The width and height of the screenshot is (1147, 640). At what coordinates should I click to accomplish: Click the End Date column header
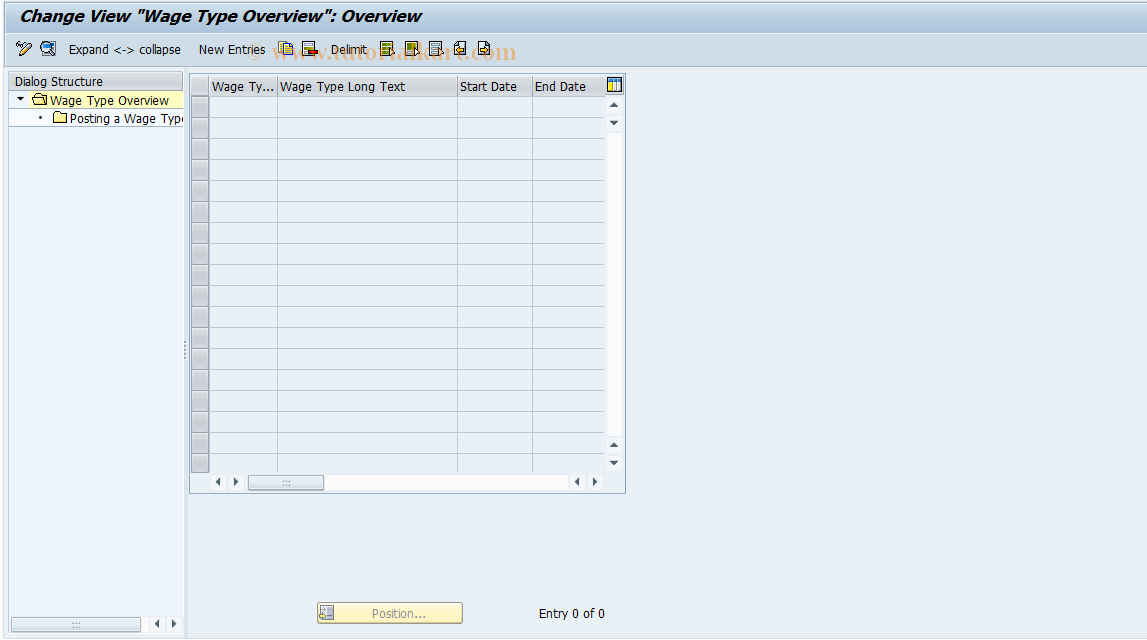[x=568, y=86]
